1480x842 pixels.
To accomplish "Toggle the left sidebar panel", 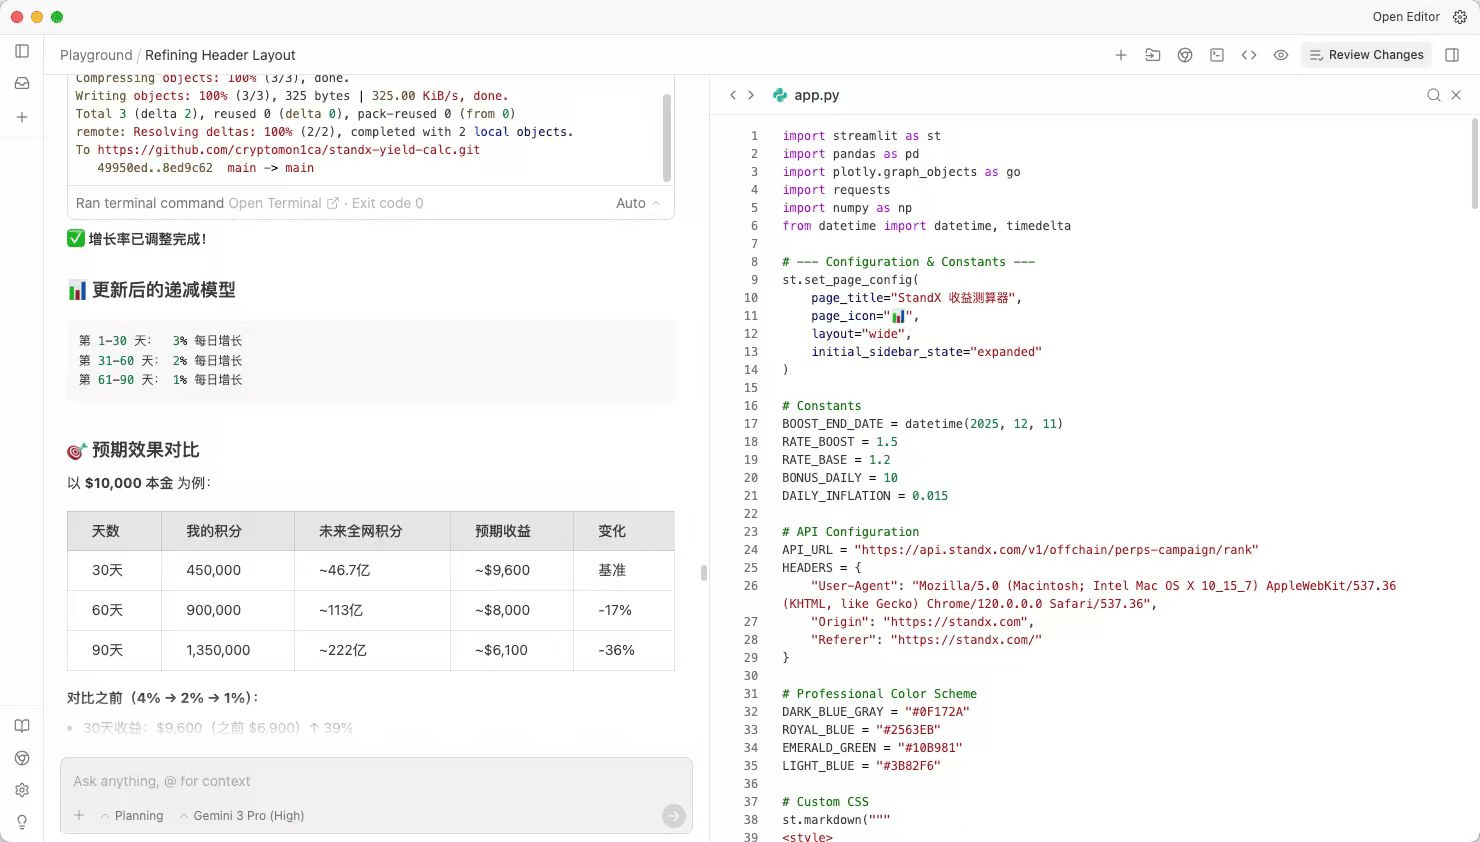I will (22, 51).
